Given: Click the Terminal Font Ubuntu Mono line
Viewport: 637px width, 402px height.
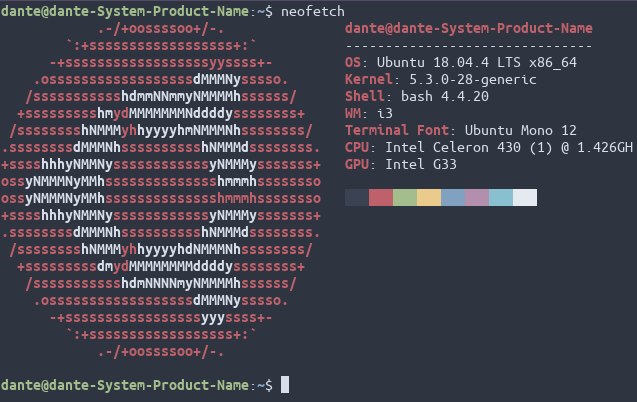Looking at the screenshot, I should 461,130.
